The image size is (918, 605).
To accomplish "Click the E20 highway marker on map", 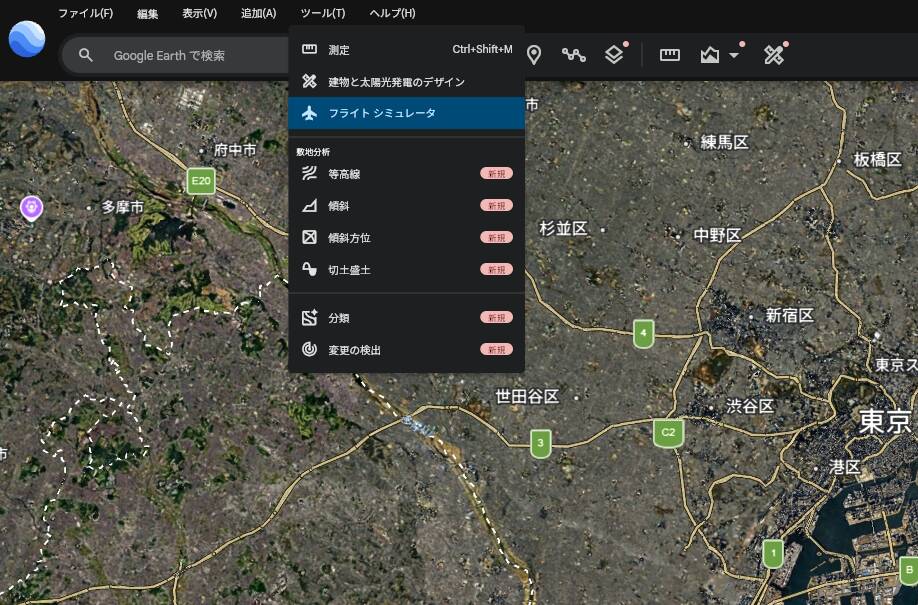I will [201, 181].
